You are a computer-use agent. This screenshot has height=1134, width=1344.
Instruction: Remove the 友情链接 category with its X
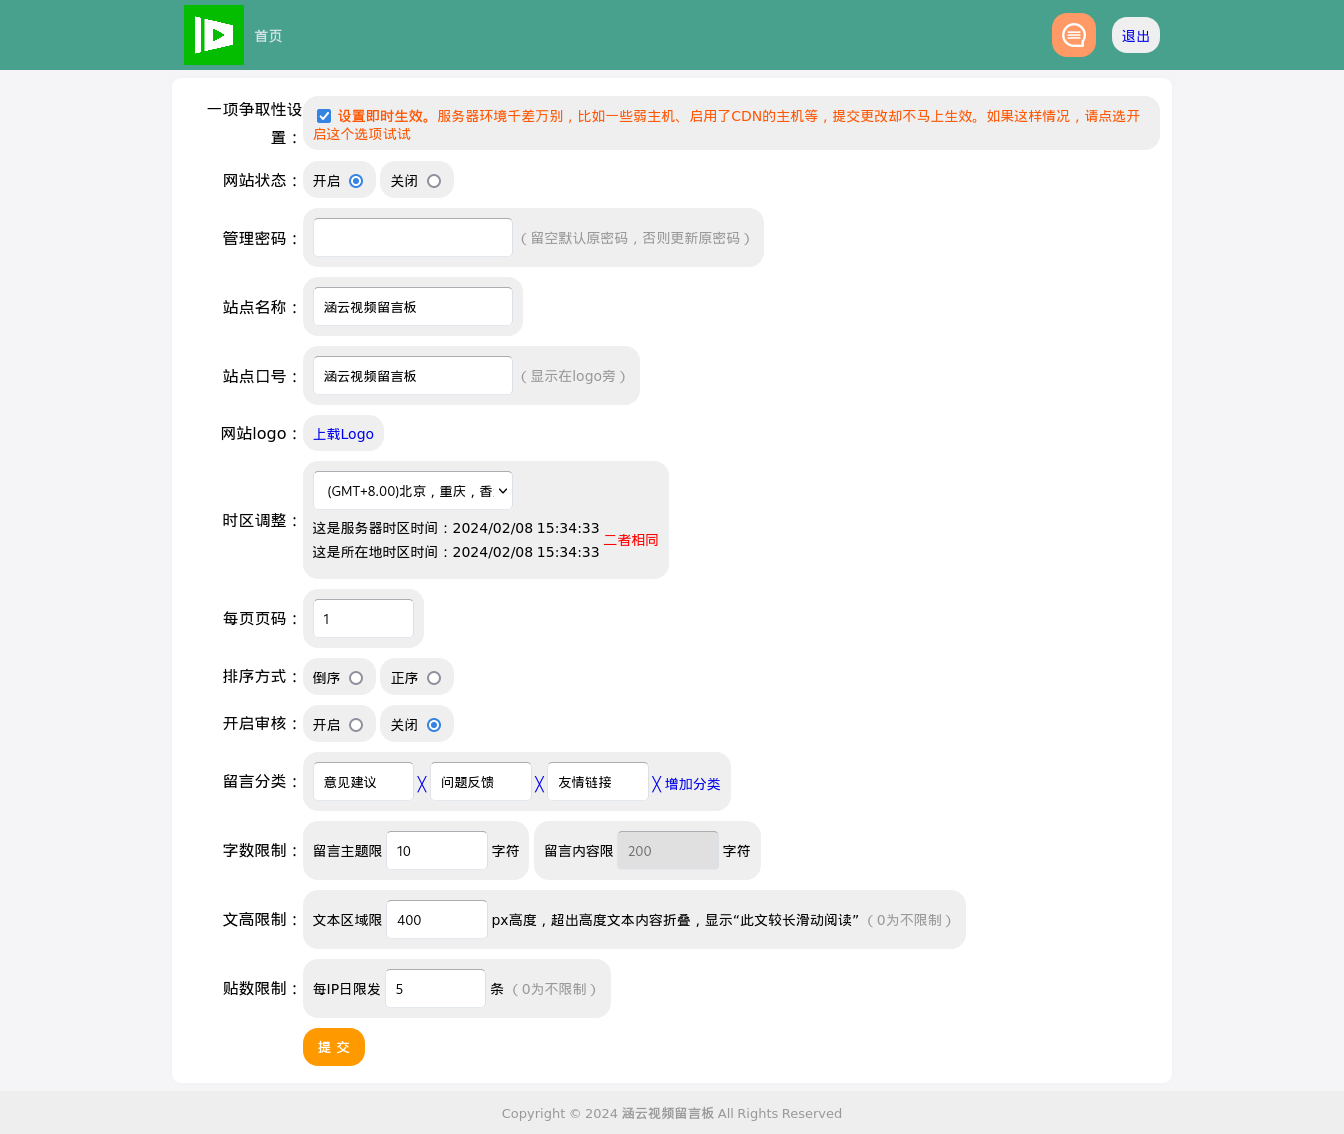(656, 784)
